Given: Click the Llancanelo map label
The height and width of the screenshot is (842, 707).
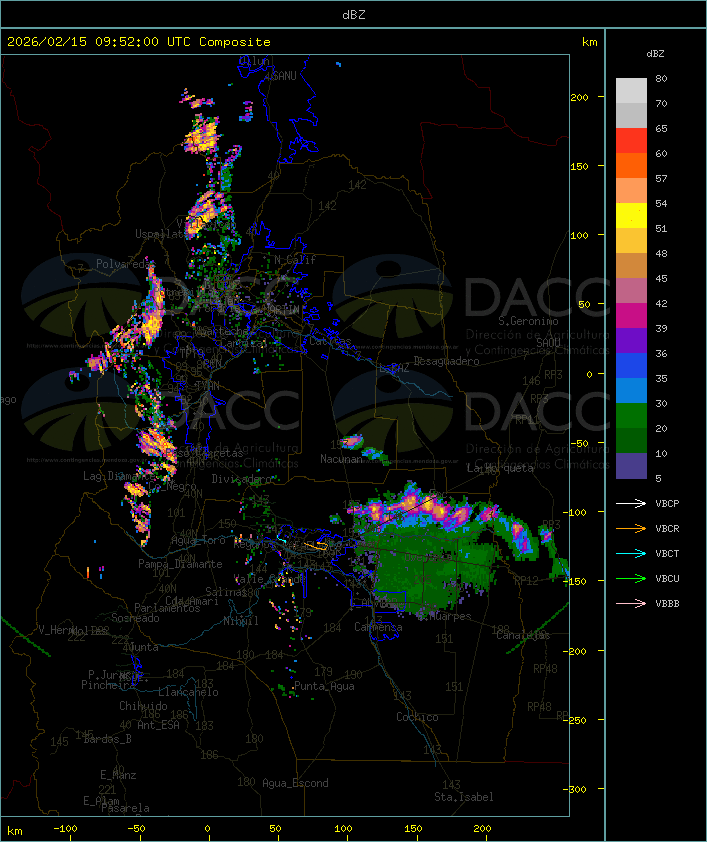Looking at the screenshot, I should (x=188, y=692).
